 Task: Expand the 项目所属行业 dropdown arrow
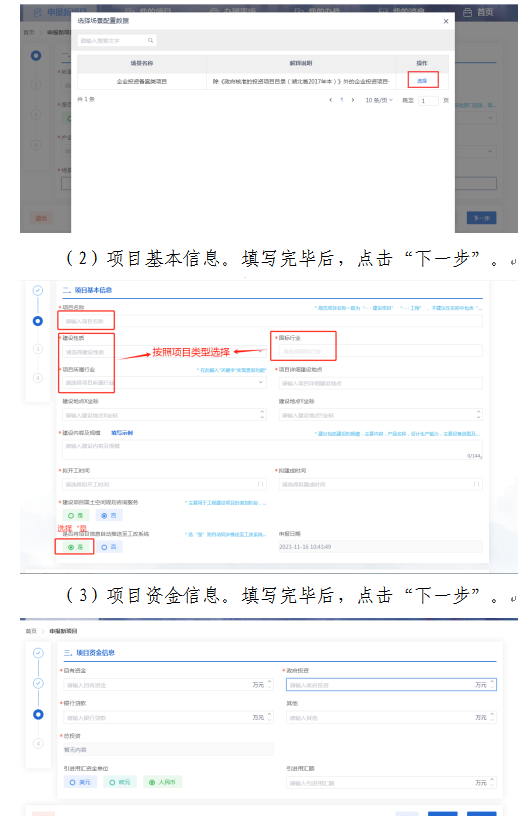tap(261, 382)
